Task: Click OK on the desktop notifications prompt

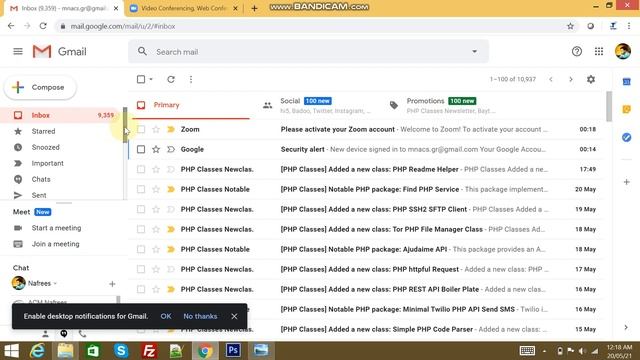Action: pos(166,316)
